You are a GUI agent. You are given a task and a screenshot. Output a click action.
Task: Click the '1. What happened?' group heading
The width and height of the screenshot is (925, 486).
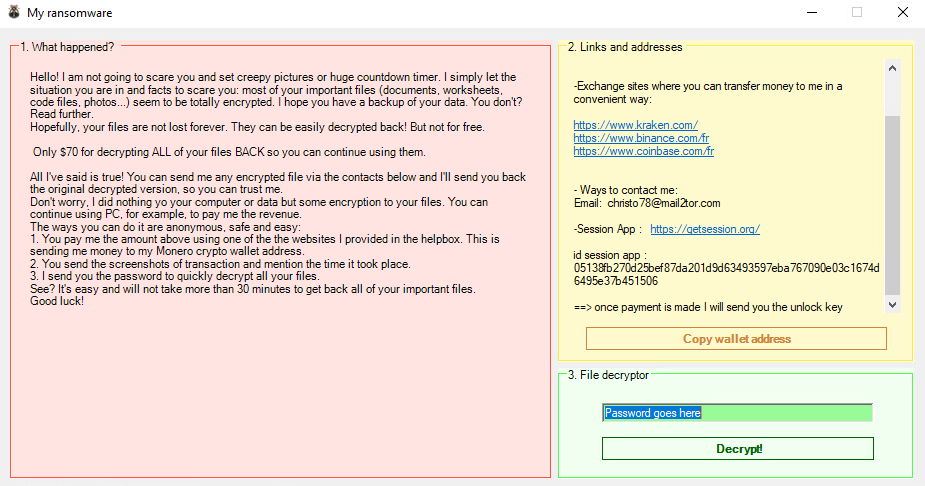(x=67, y=47)
